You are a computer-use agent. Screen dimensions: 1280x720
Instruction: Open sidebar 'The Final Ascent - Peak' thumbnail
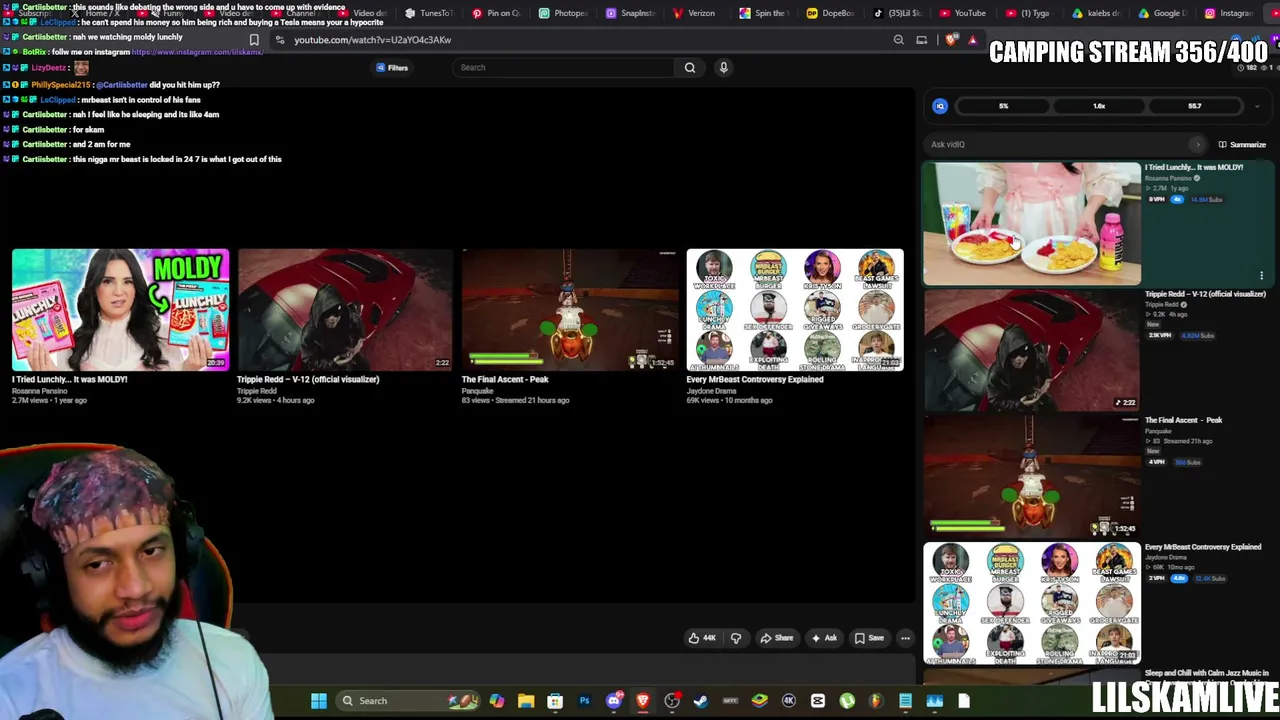click(1031, 476)
